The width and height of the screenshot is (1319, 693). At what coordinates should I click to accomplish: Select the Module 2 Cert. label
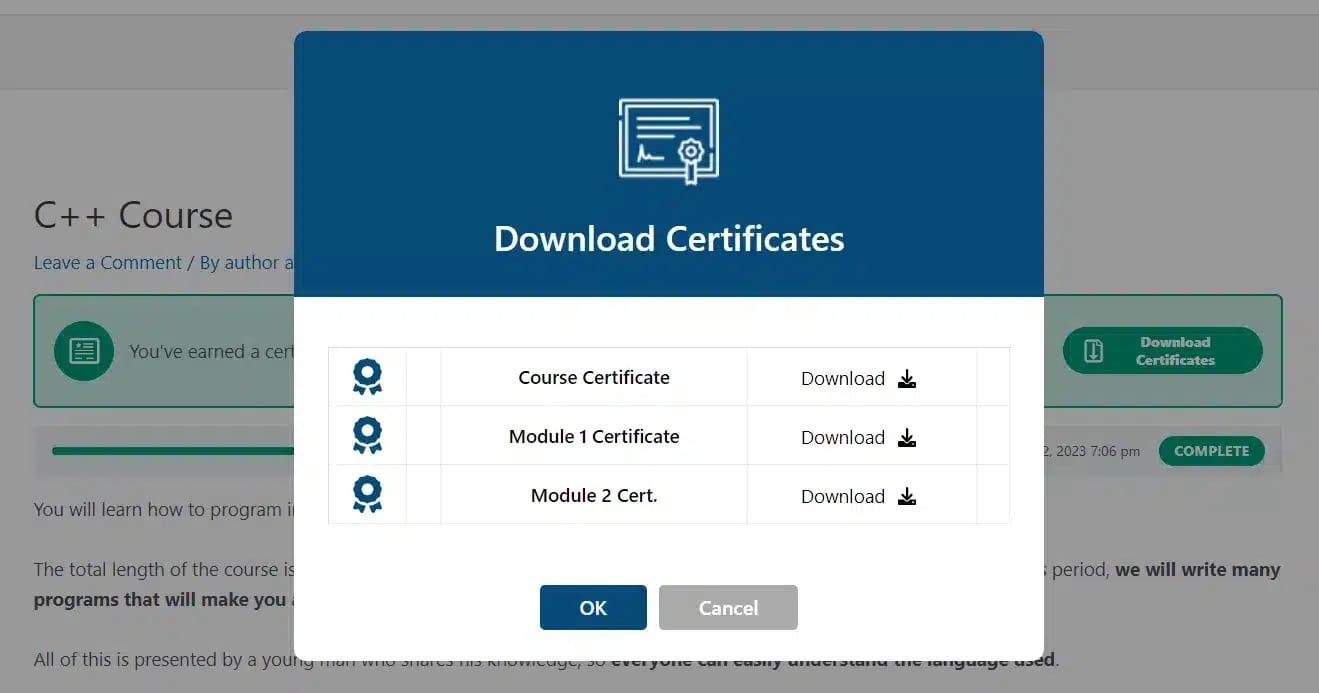(594, 495)
